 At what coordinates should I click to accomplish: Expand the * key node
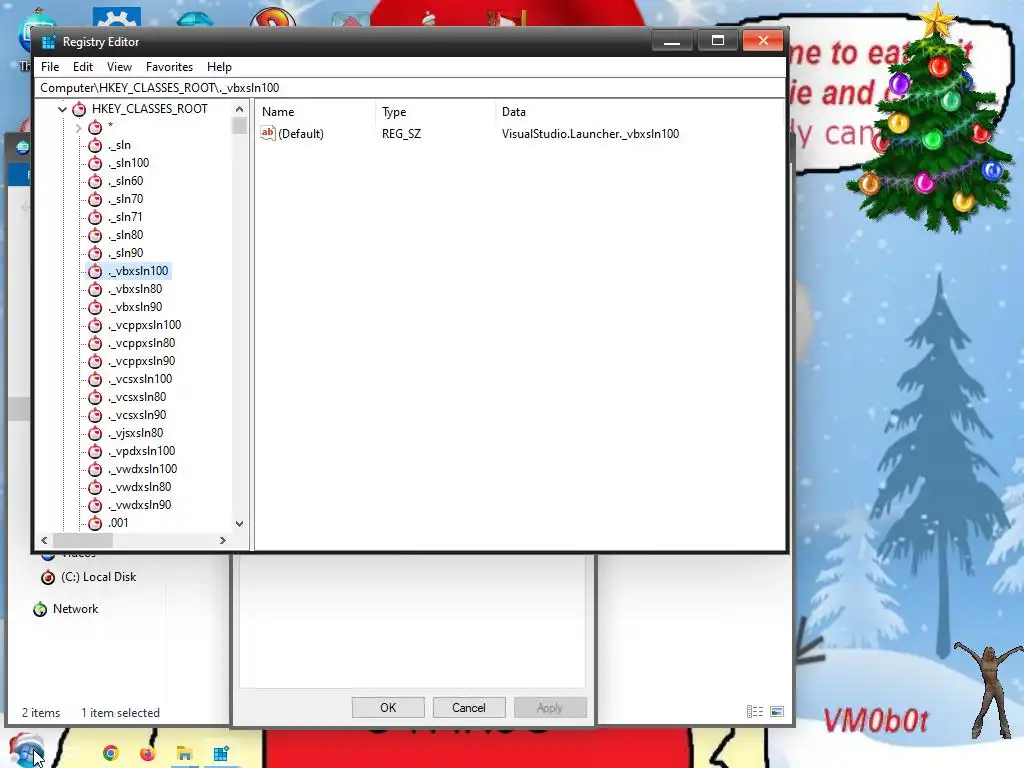(x=78, y=127)
